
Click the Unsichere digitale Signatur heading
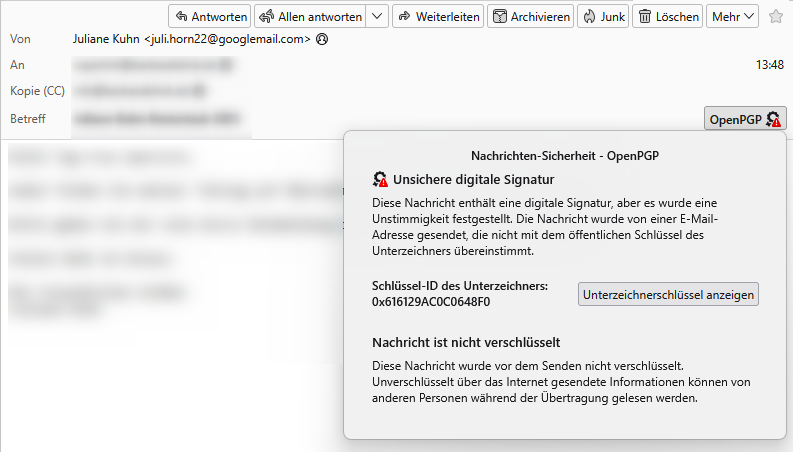tap(474, 180)
